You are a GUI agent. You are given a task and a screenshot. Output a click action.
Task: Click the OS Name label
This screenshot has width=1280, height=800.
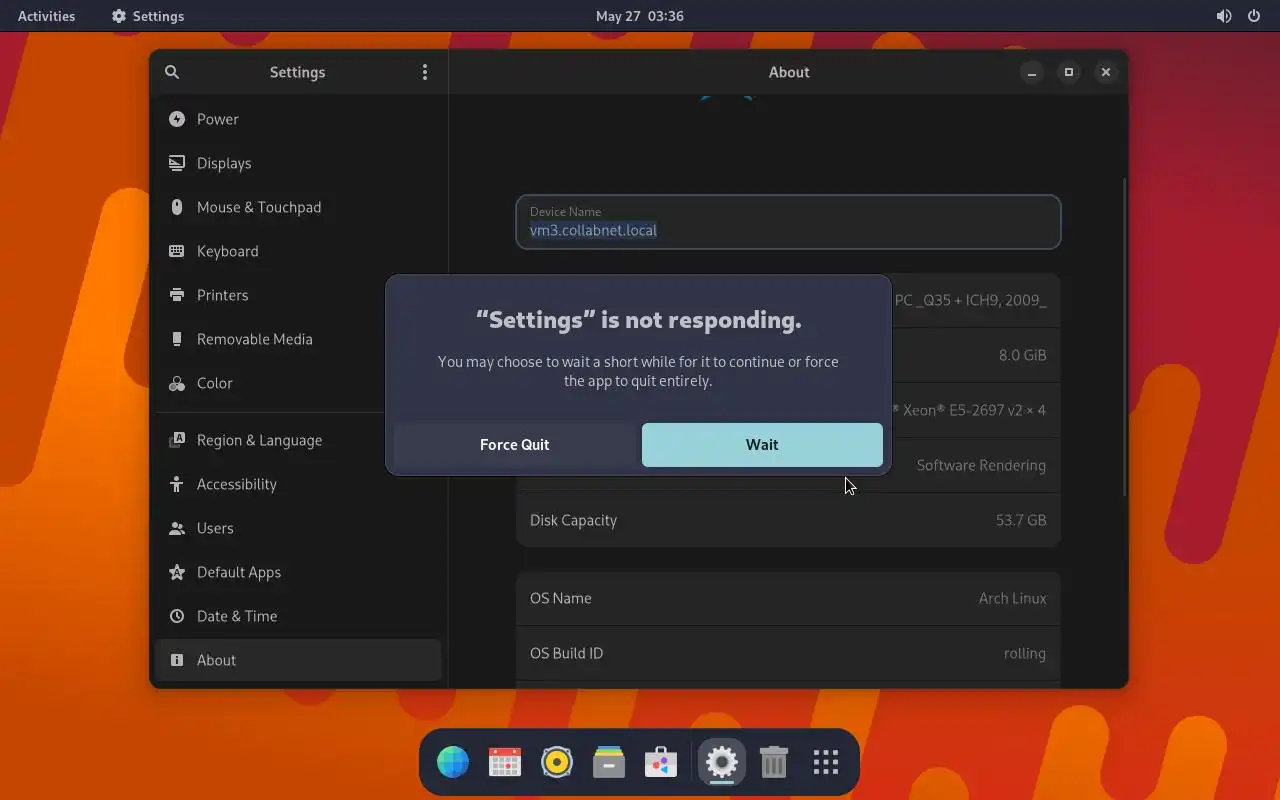[560, 598]
